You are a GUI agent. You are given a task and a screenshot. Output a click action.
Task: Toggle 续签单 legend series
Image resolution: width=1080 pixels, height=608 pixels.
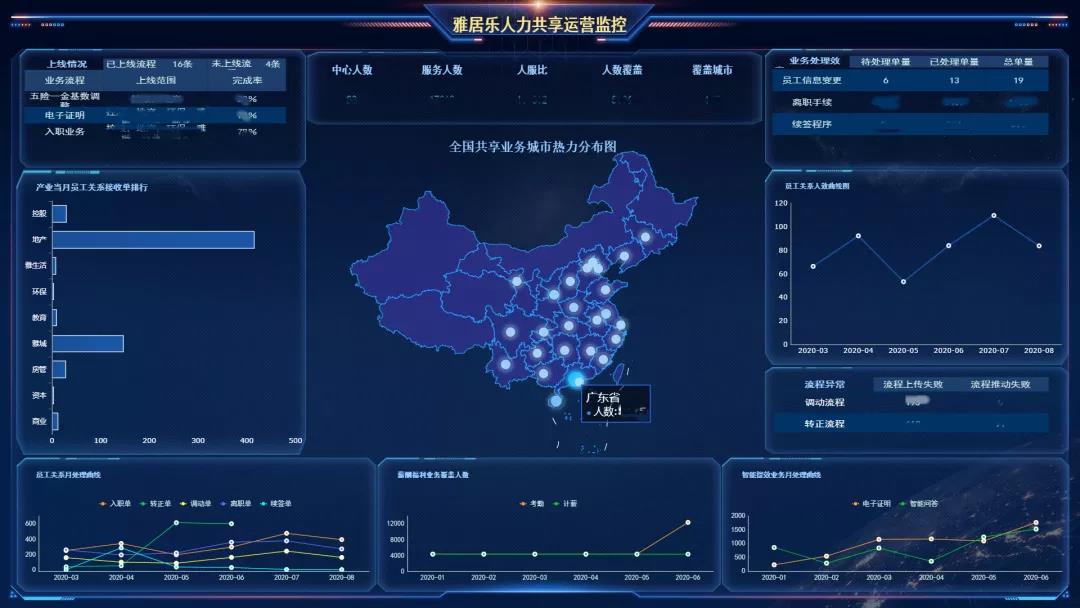[x=276, y=503]
